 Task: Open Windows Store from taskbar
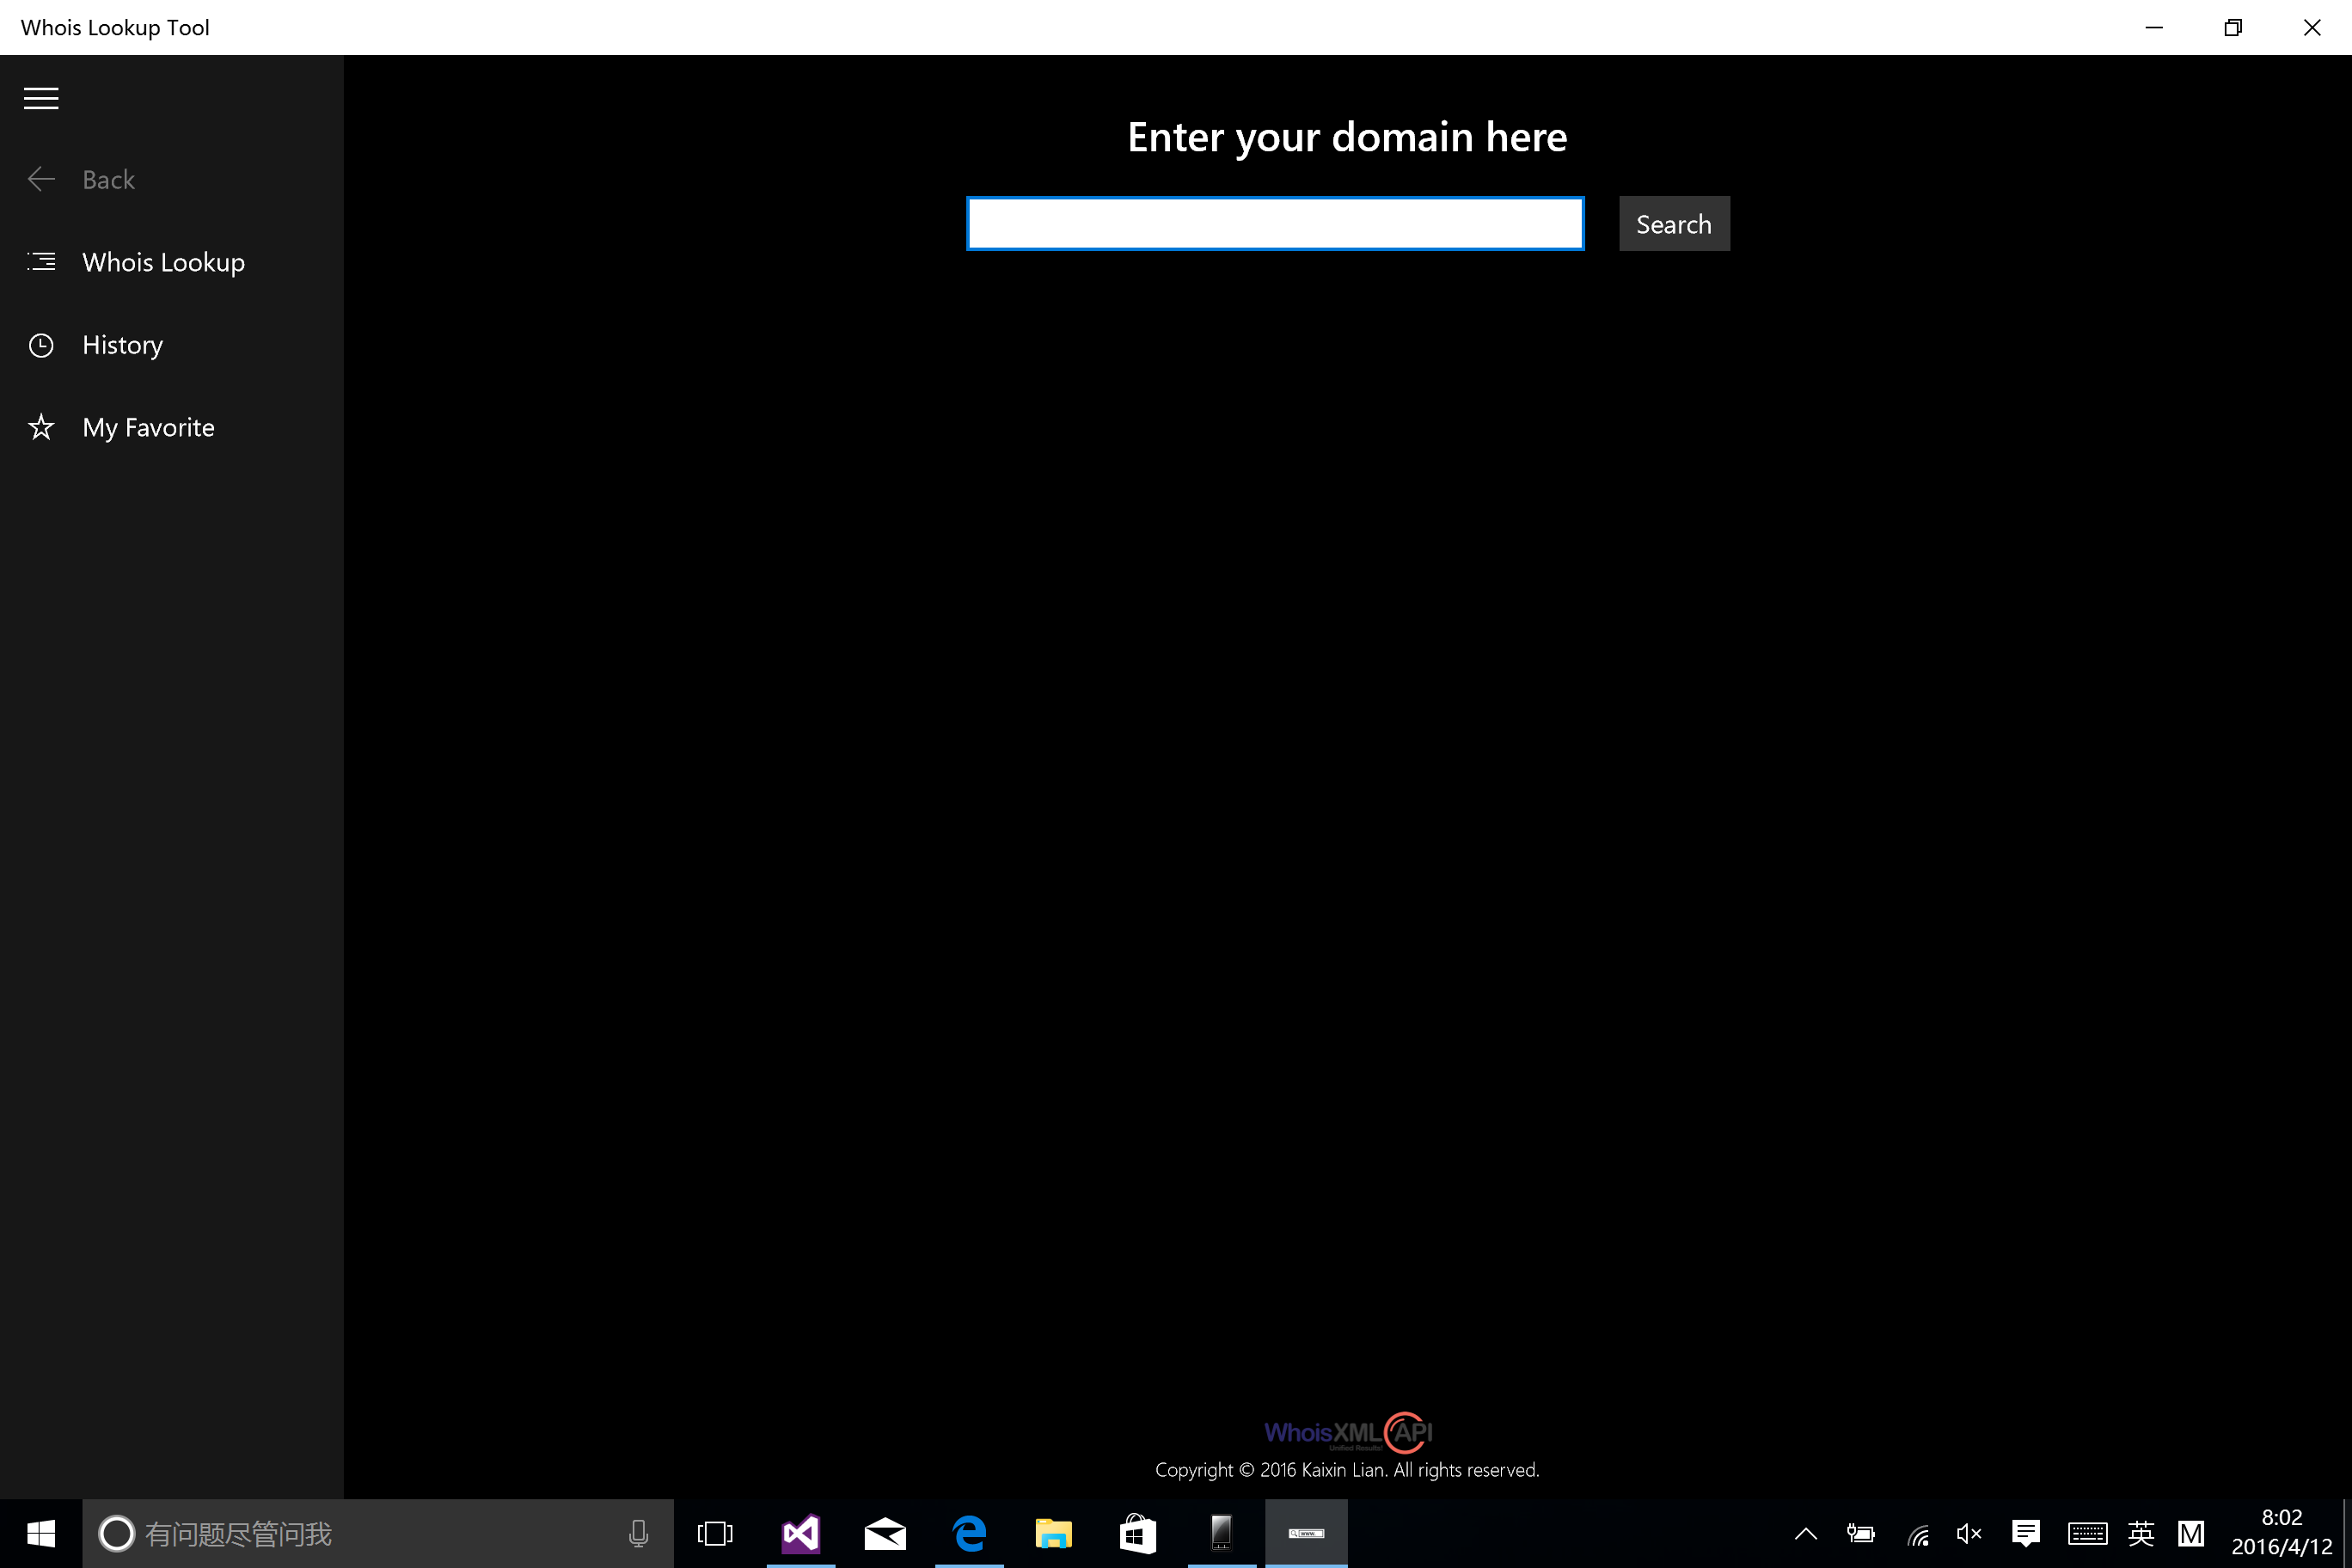click(x=1138, y=1533)
